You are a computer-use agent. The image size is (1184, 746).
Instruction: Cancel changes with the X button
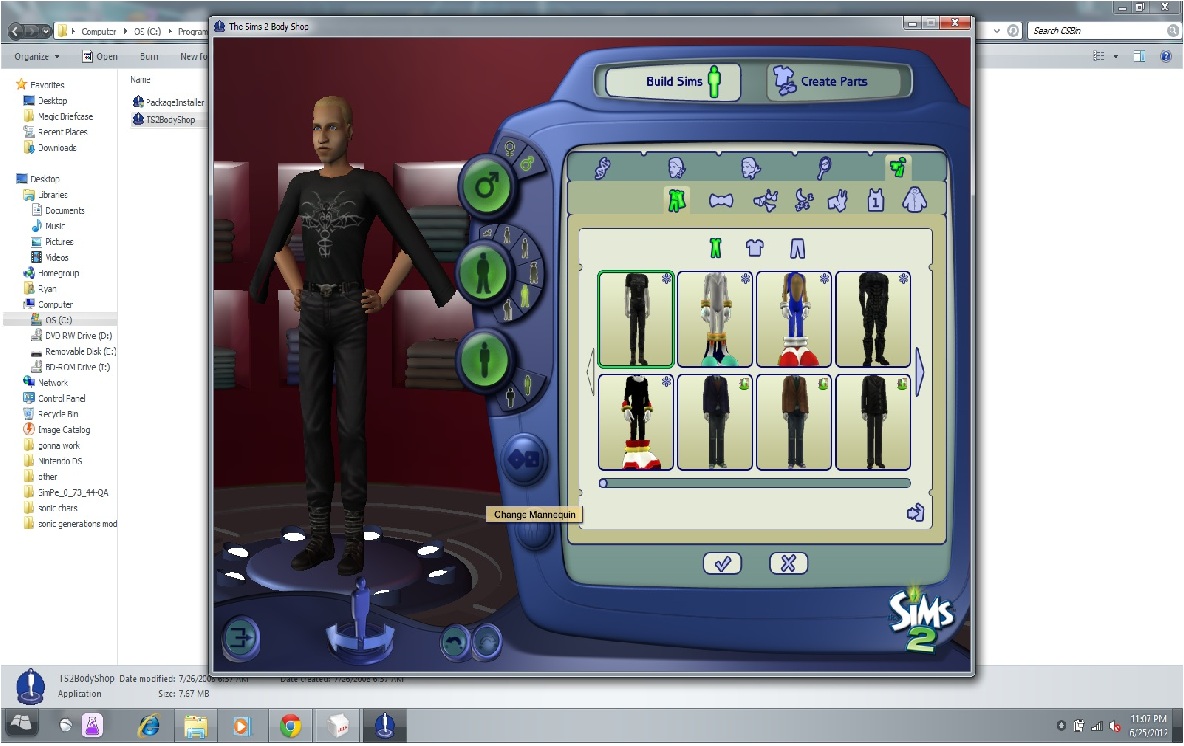point(788,563)
